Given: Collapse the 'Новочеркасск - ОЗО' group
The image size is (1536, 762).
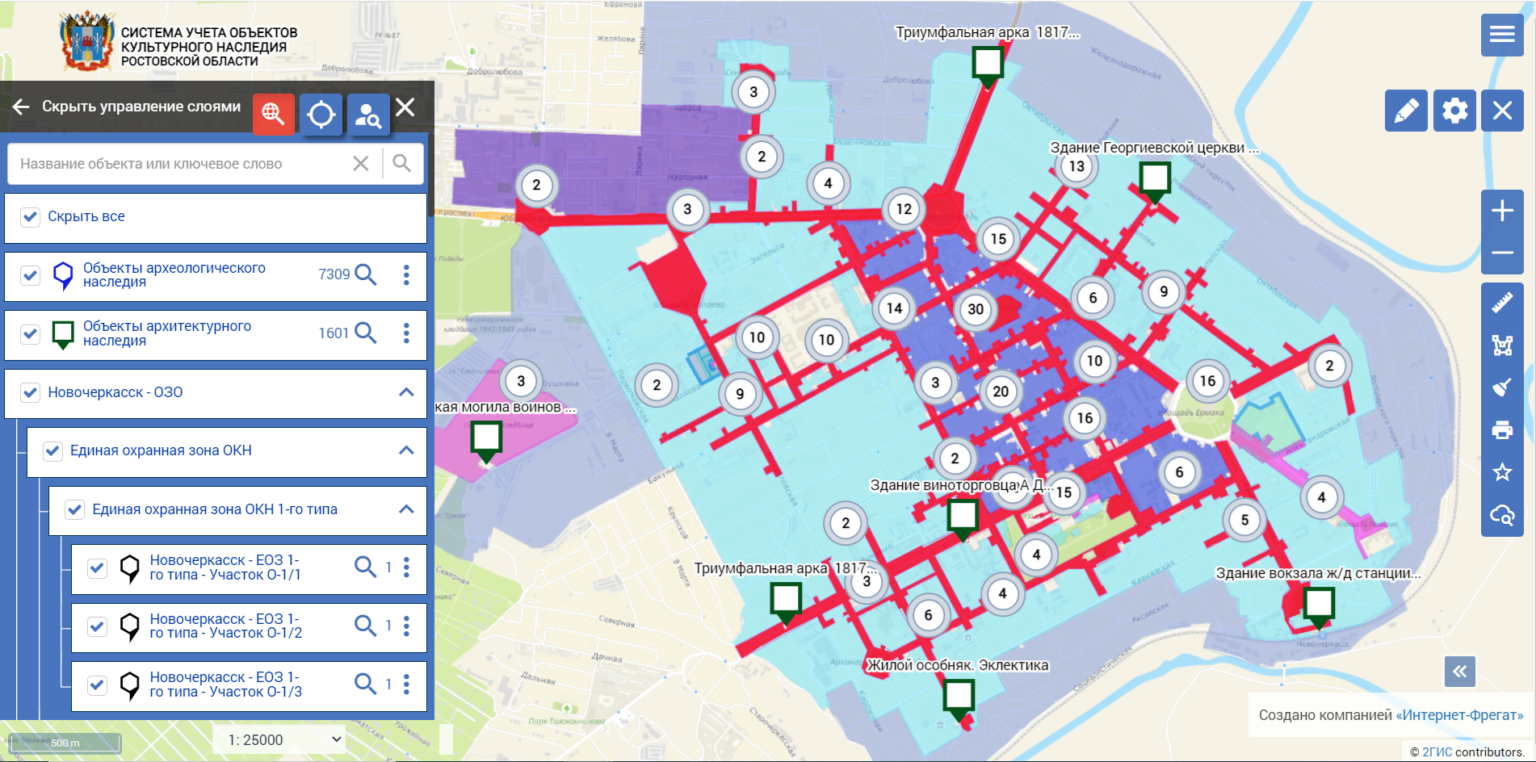Looking at the screenshot, I should pos(406,392).
